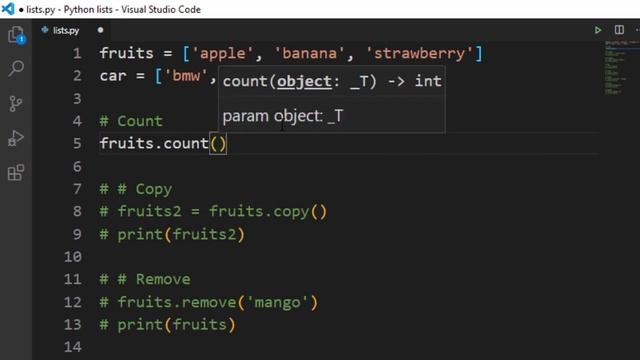
Task: Click the VS Code logo in title bar
Action: point(8,9)
